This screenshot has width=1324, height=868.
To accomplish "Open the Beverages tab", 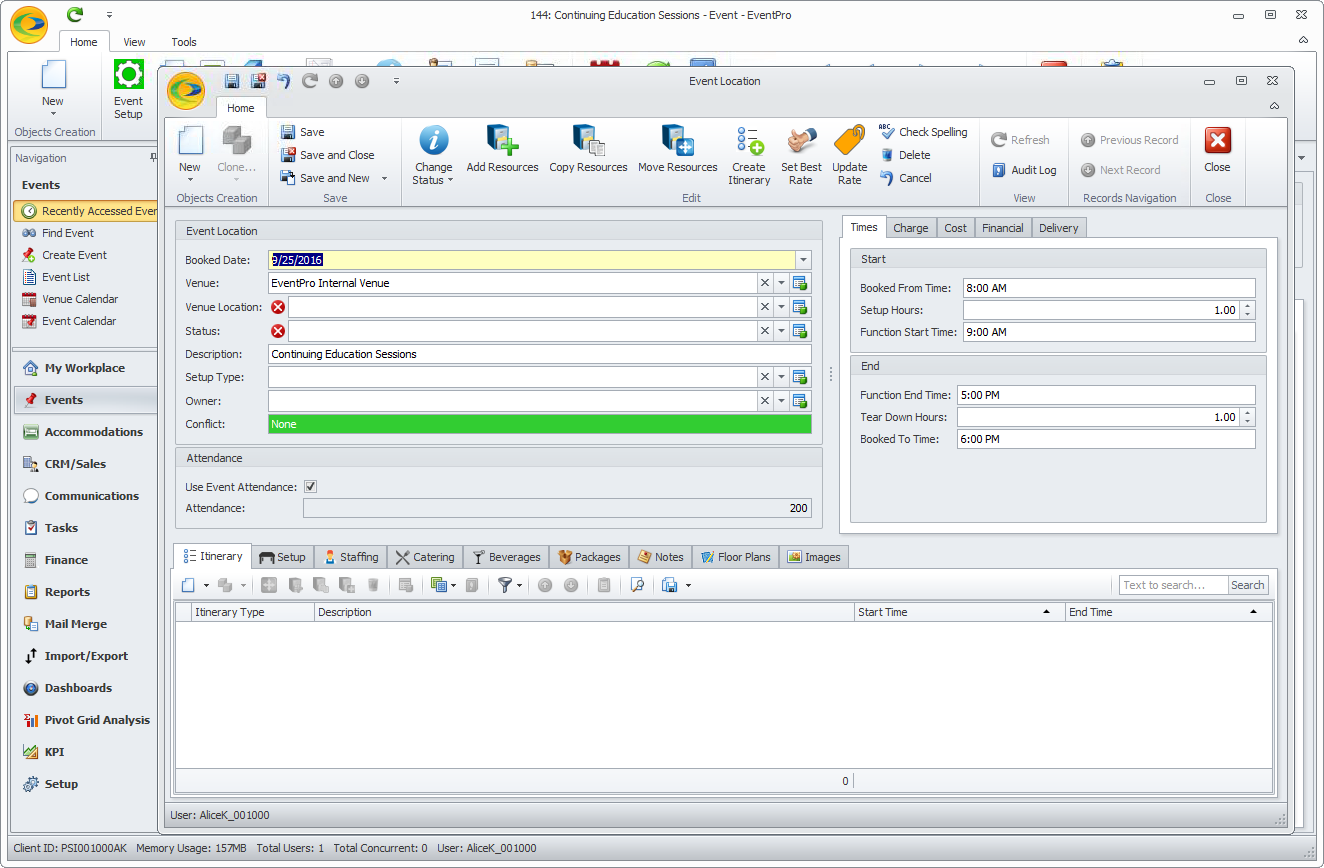I will pyautogui.click(x=506, y=557).
